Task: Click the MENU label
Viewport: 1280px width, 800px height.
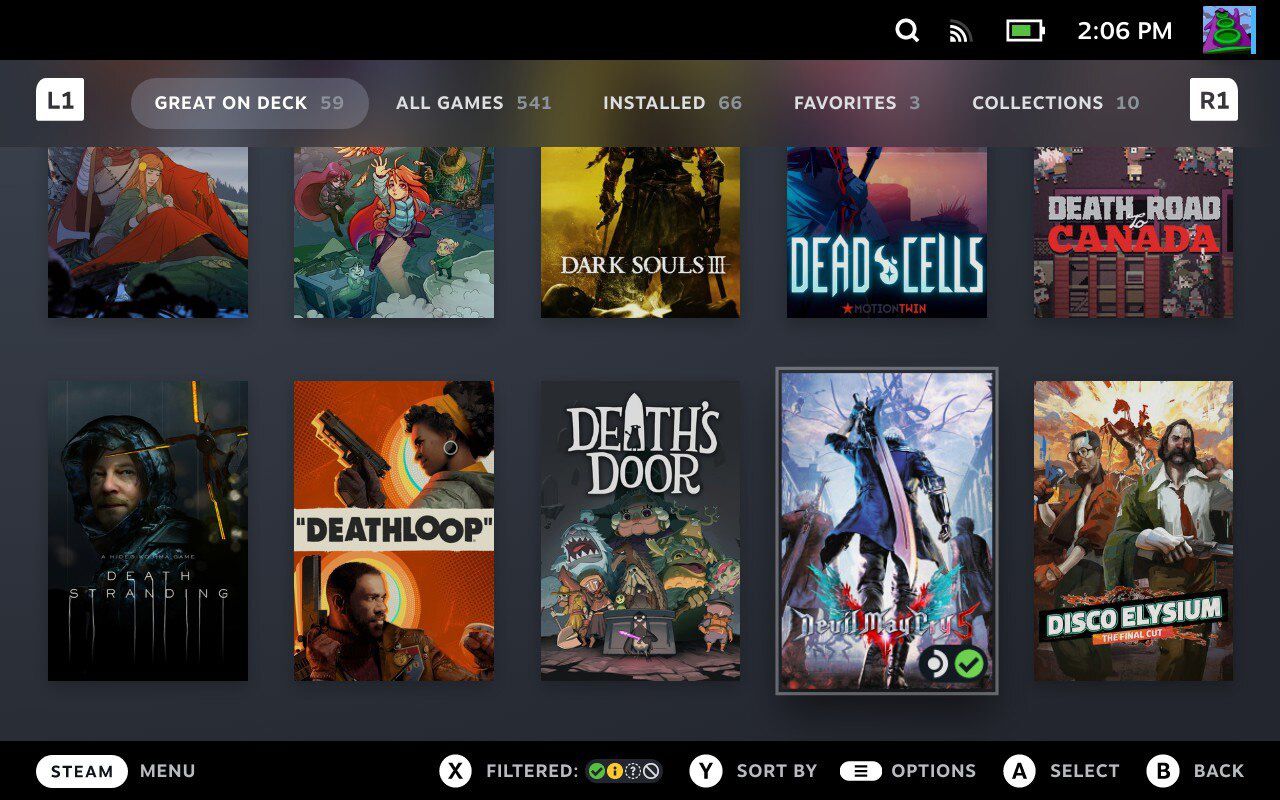Action: click(168, 771)
